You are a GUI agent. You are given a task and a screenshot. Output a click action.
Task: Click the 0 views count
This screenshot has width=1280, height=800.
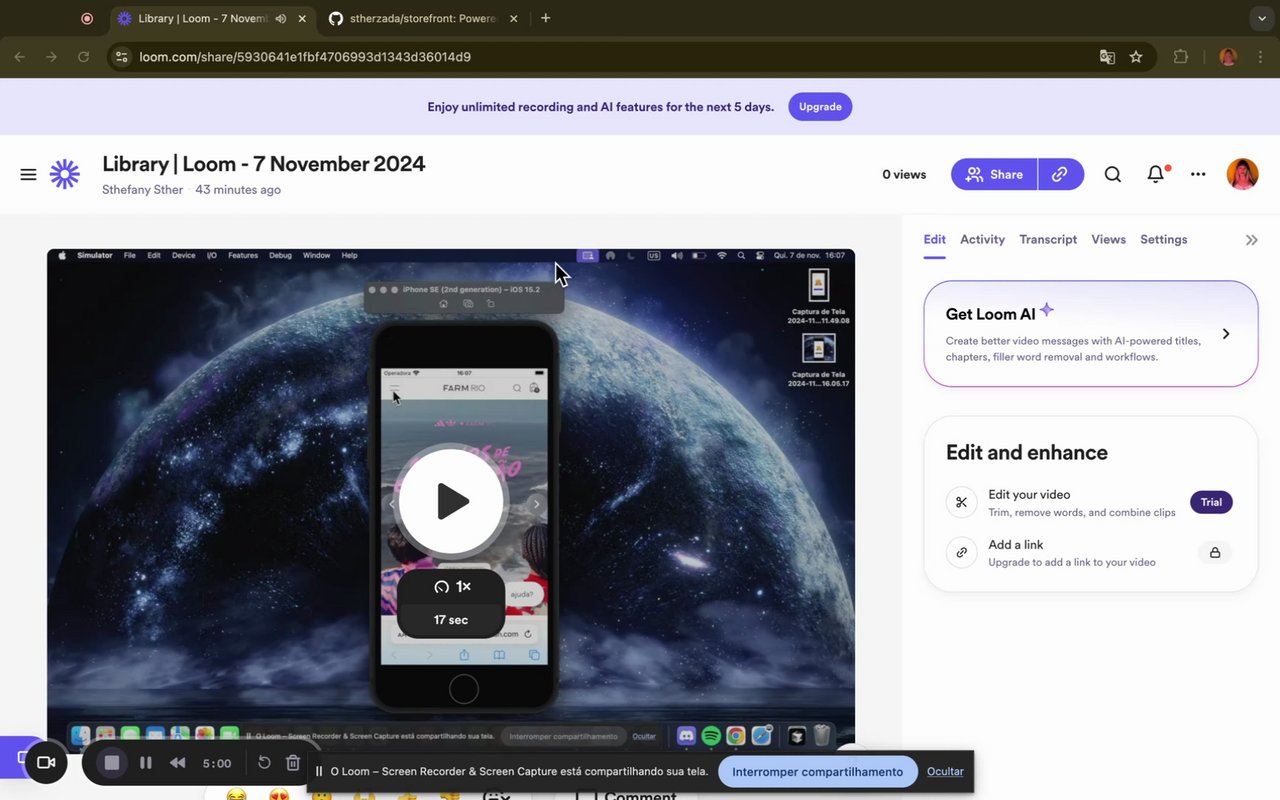[904, 174]
